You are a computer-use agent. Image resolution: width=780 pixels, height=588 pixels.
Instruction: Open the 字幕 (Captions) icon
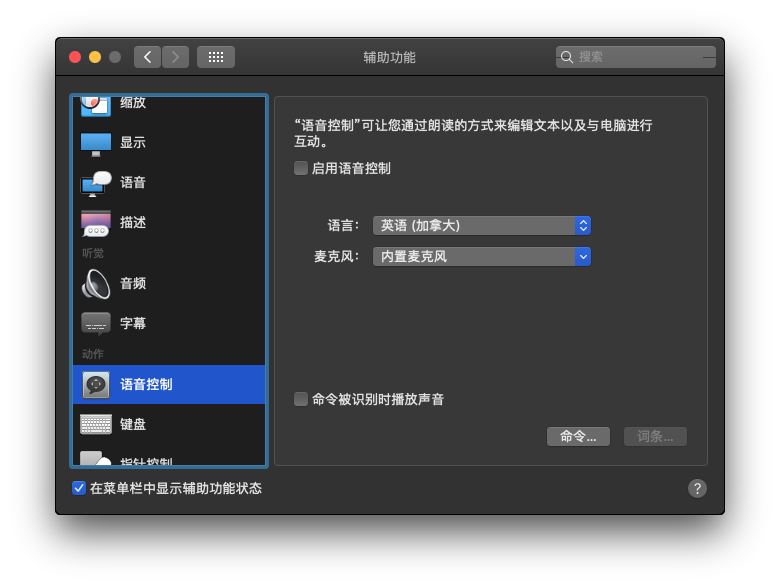tap(96, 324)
